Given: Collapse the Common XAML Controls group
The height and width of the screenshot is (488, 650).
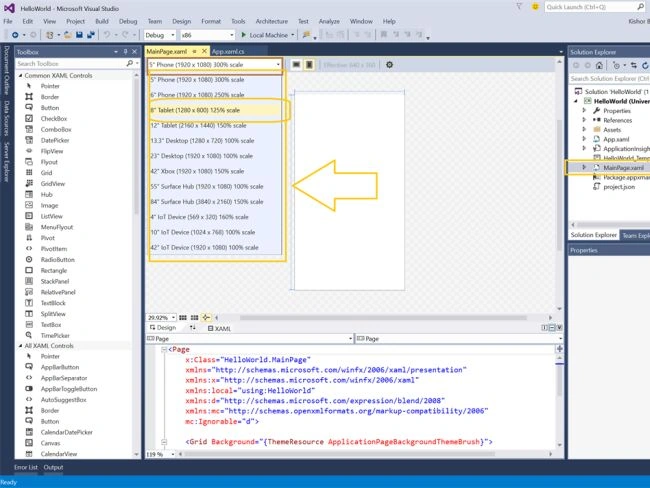Looking at the screenshot, I should (x=20, y=75).
